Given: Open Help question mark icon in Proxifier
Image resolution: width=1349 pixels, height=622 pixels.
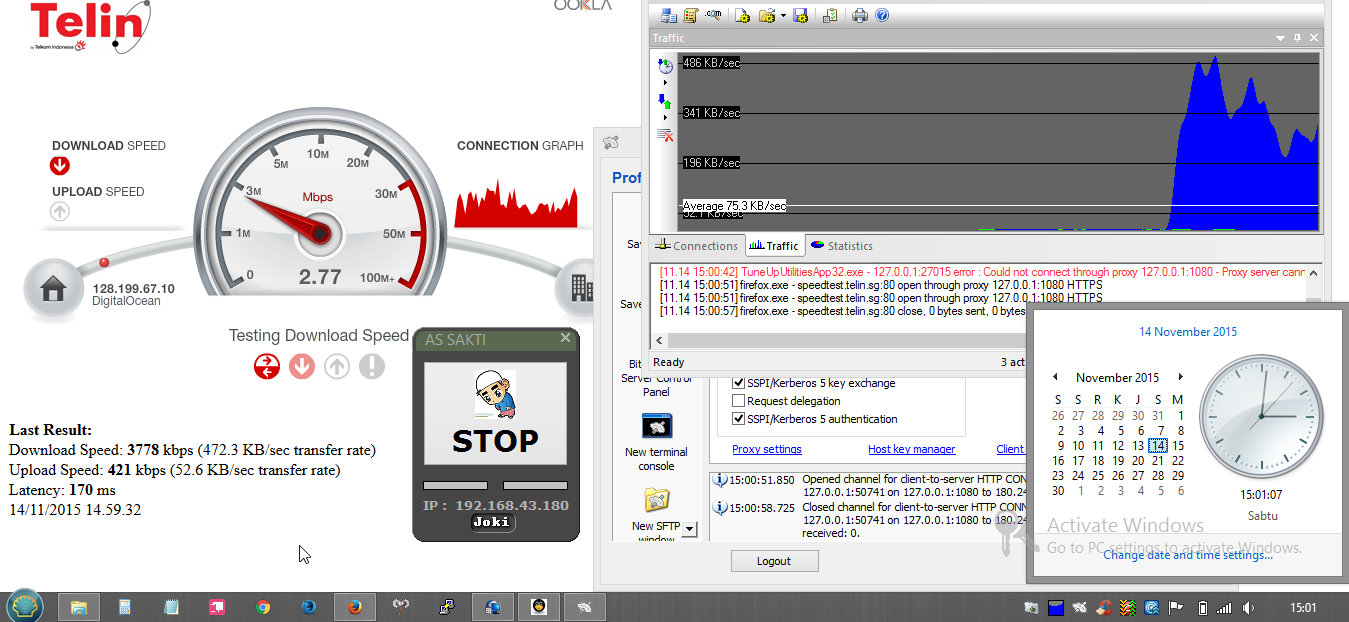Looking at the screenshot, I should (x=882, y=15).
